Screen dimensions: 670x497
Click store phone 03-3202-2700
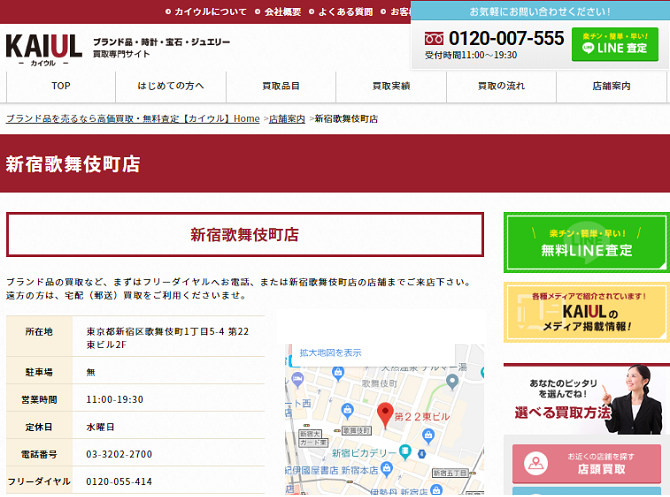[x=119, y=454]
